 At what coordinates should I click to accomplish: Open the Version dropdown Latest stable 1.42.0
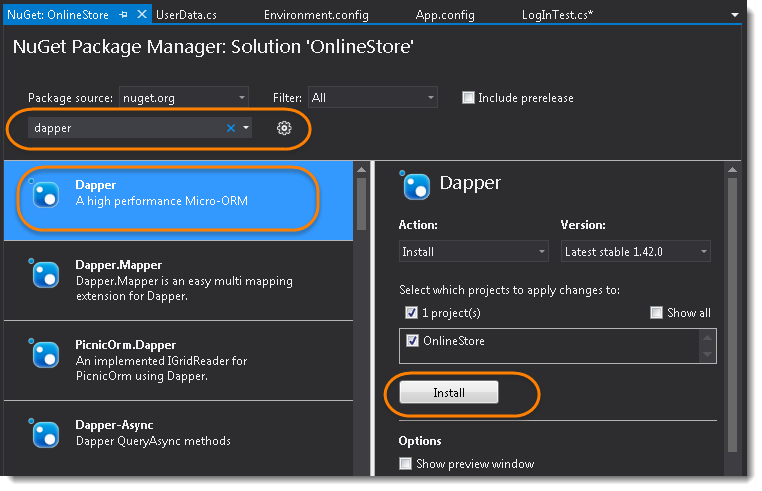pos(636,251)
